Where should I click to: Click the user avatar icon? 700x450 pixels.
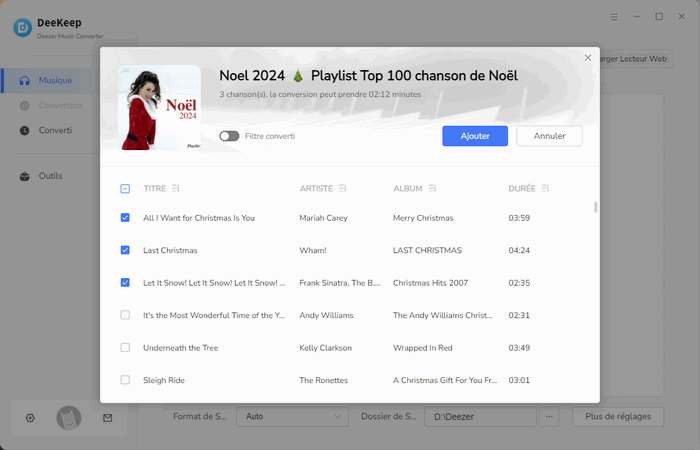click(x=69, y=418)
